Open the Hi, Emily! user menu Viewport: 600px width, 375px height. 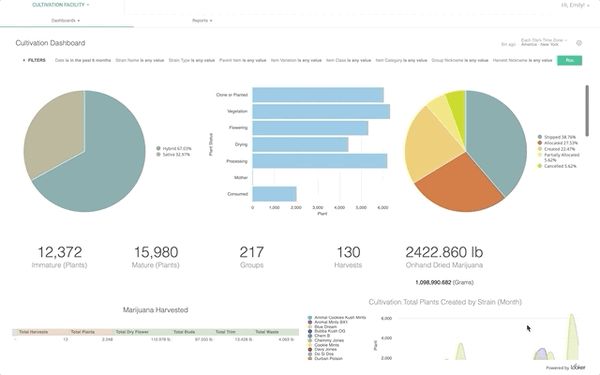[x=575, y=5]
